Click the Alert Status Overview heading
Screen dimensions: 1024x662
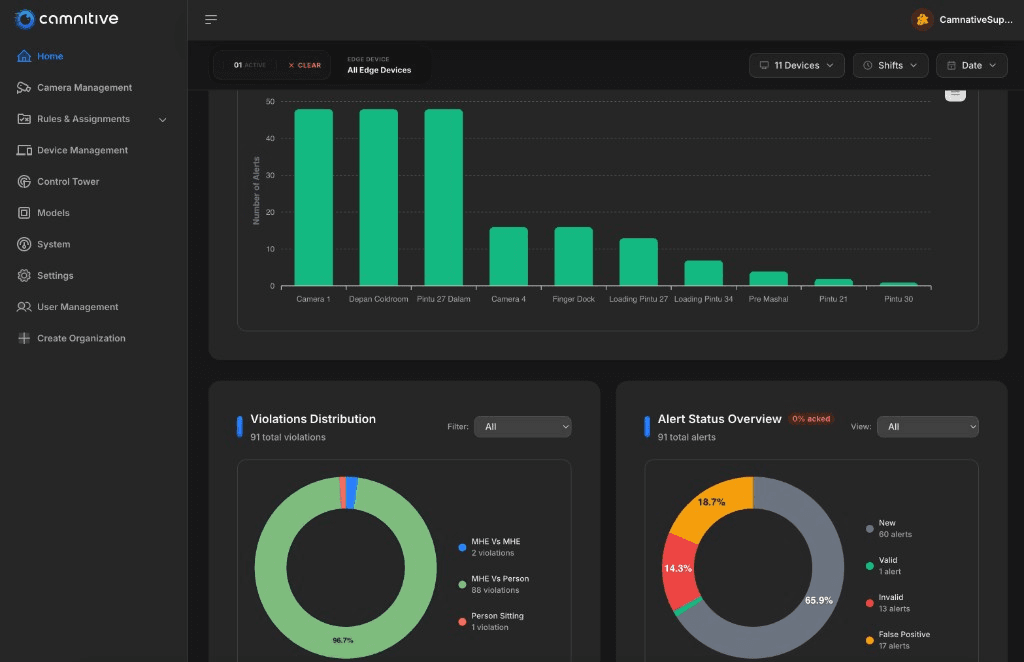click(720, 419)
